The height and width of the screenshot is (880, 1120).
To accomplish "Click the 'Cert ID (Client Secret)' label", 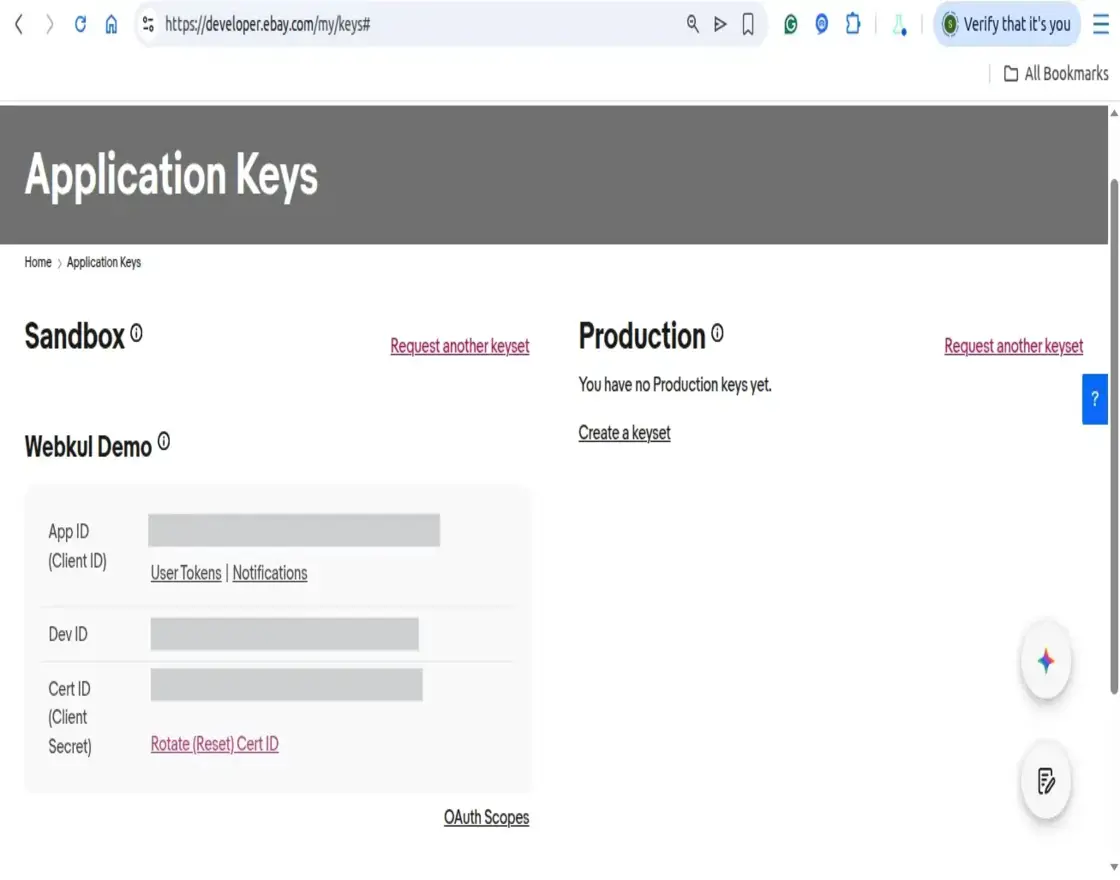I will point(70,717).
